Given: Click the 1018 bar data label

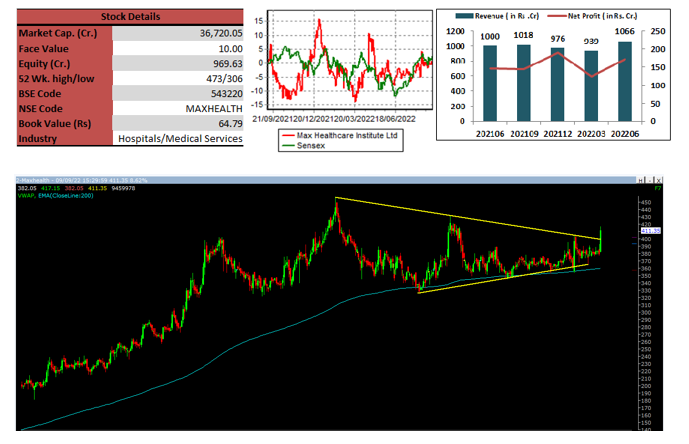Looking at the screenshot, I should click(523, 35).
